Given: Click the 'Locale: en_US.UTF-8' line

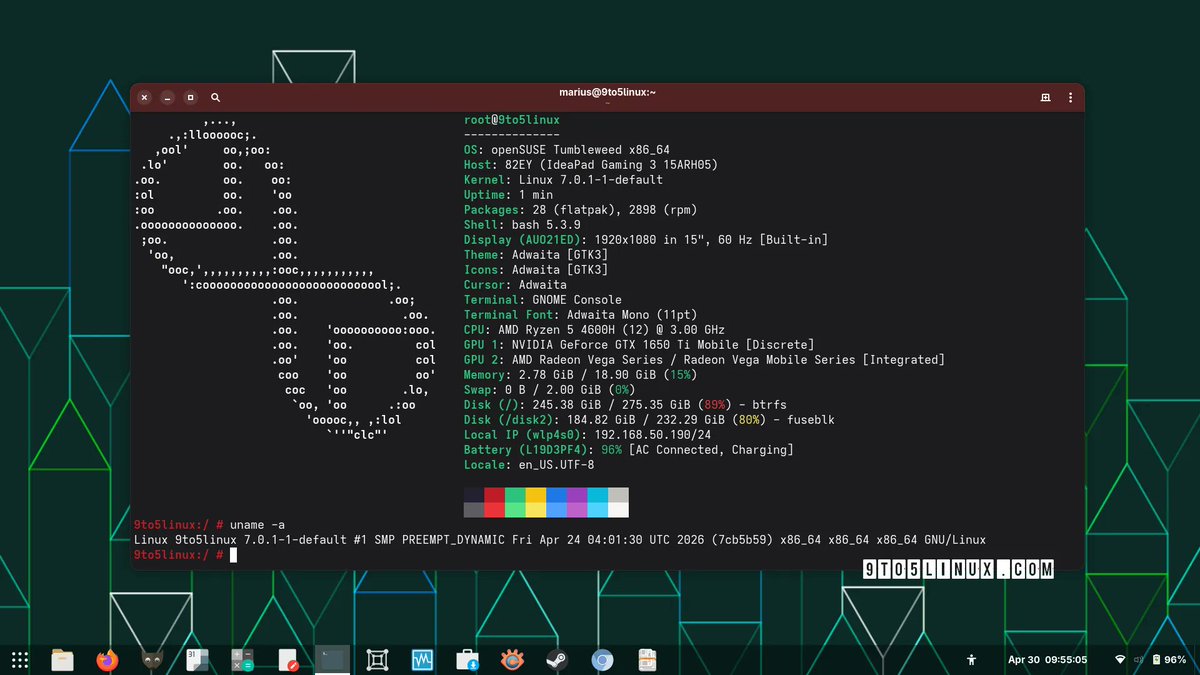Looking at the screenshot, I should click(529, 465).
